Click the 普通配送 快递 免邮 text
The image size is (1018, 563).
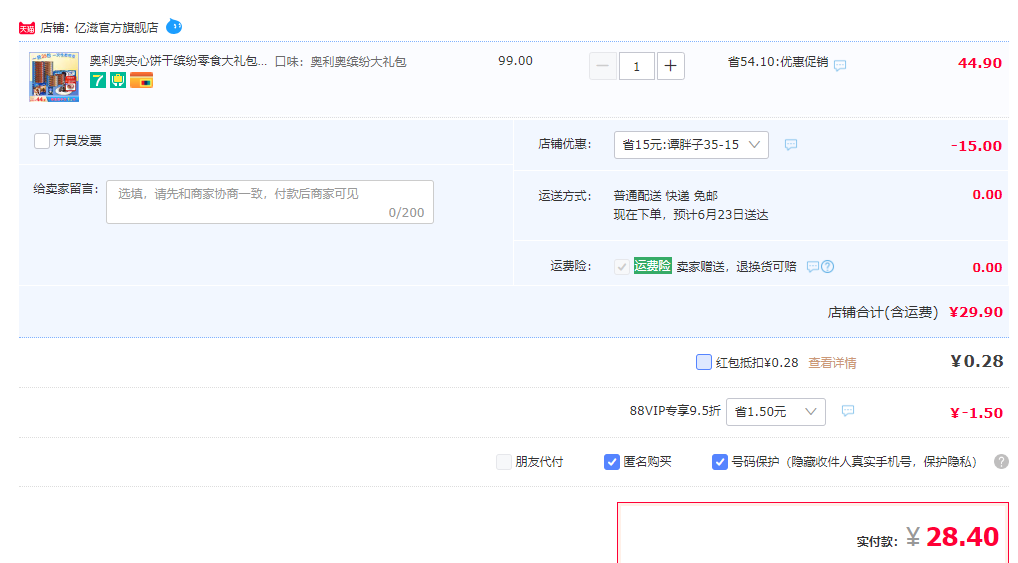coord(665,195)
